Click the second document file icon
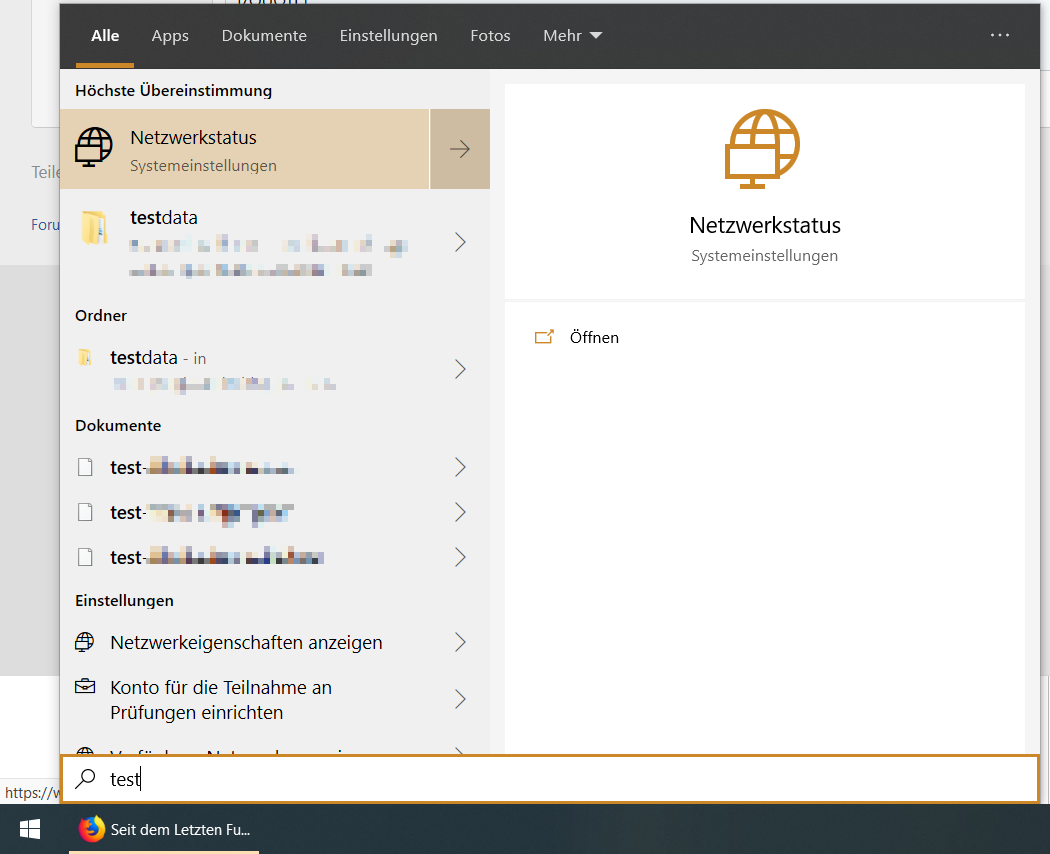 85,512
